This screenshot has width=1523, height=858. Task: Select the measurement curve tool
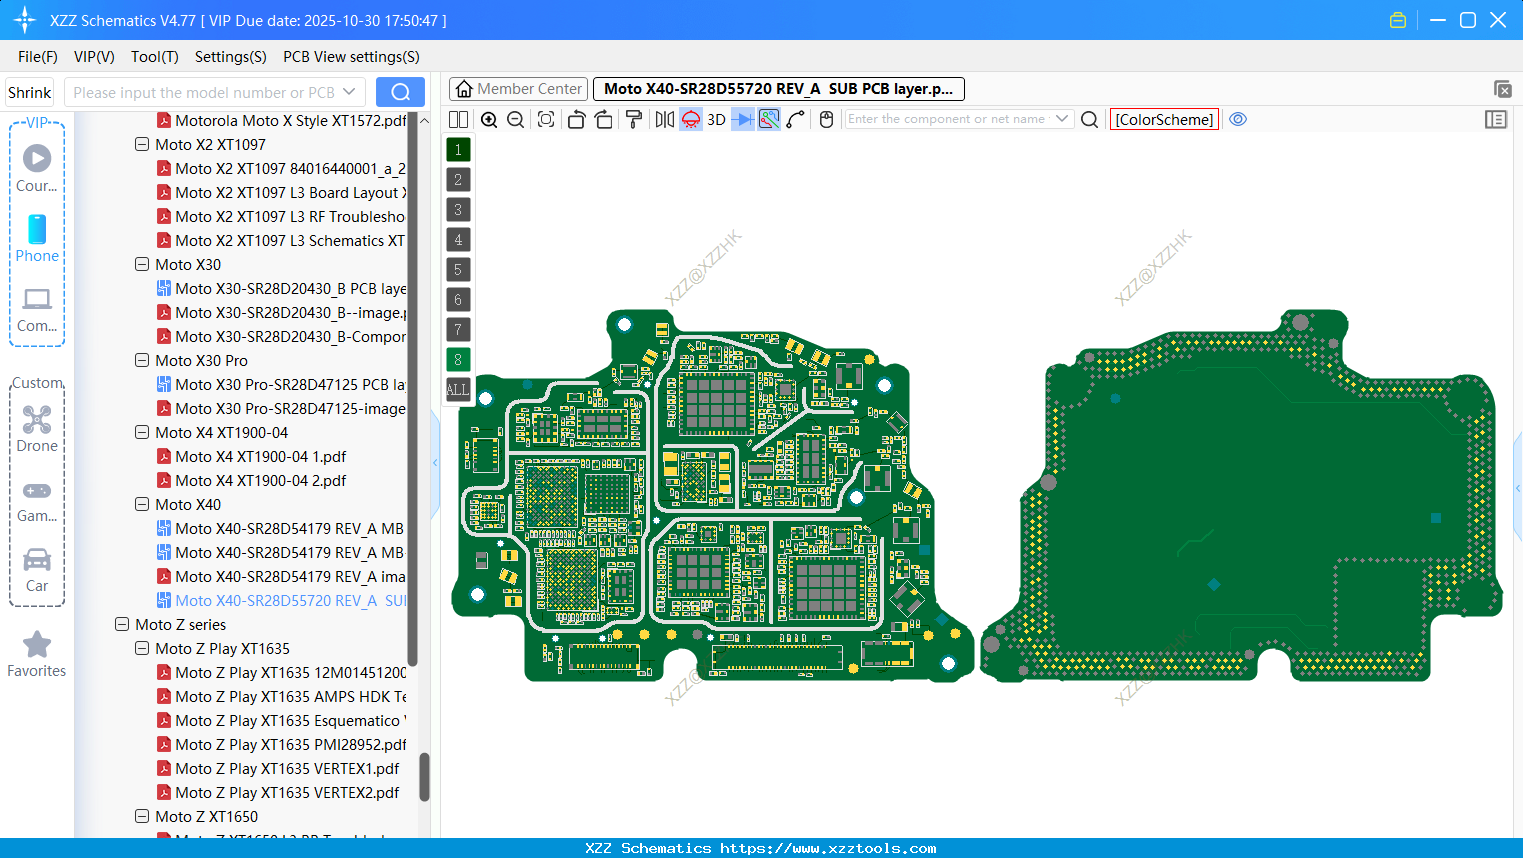[795, 119]
